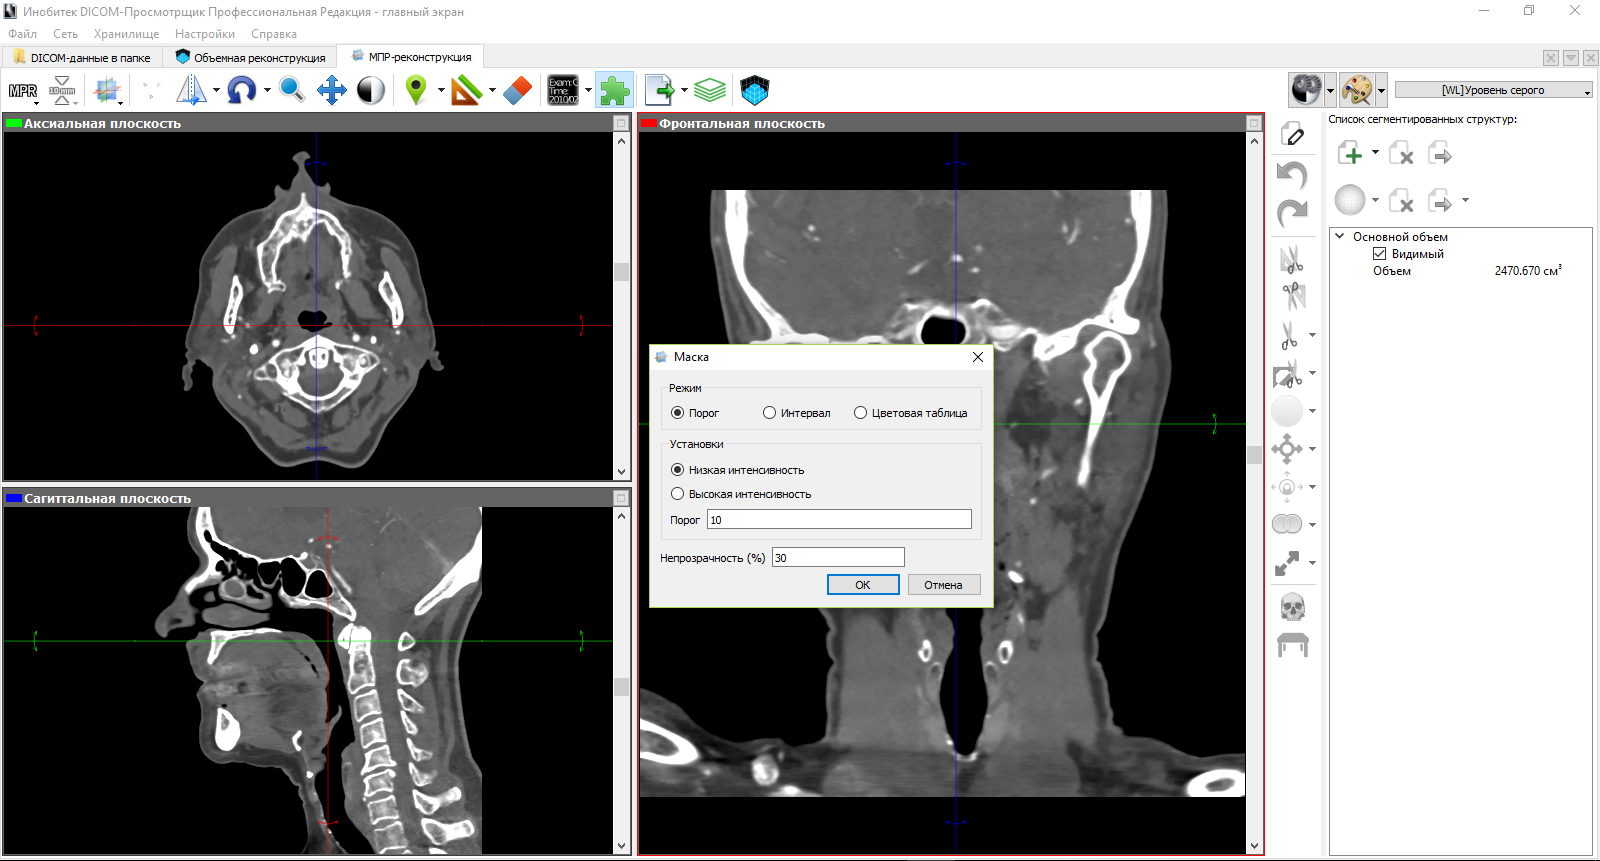Choose Высокая интенсивность option
Viewport: 1600px width, 861px height.
click(x=677, y=494)
